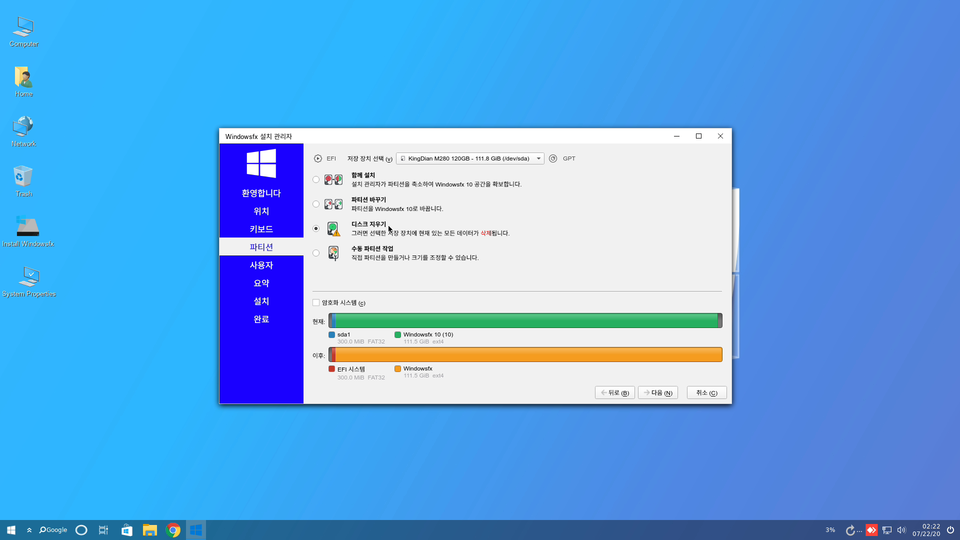Go to the 설치 step
This screenshot has width=960, height=540.
pos(261,301)
